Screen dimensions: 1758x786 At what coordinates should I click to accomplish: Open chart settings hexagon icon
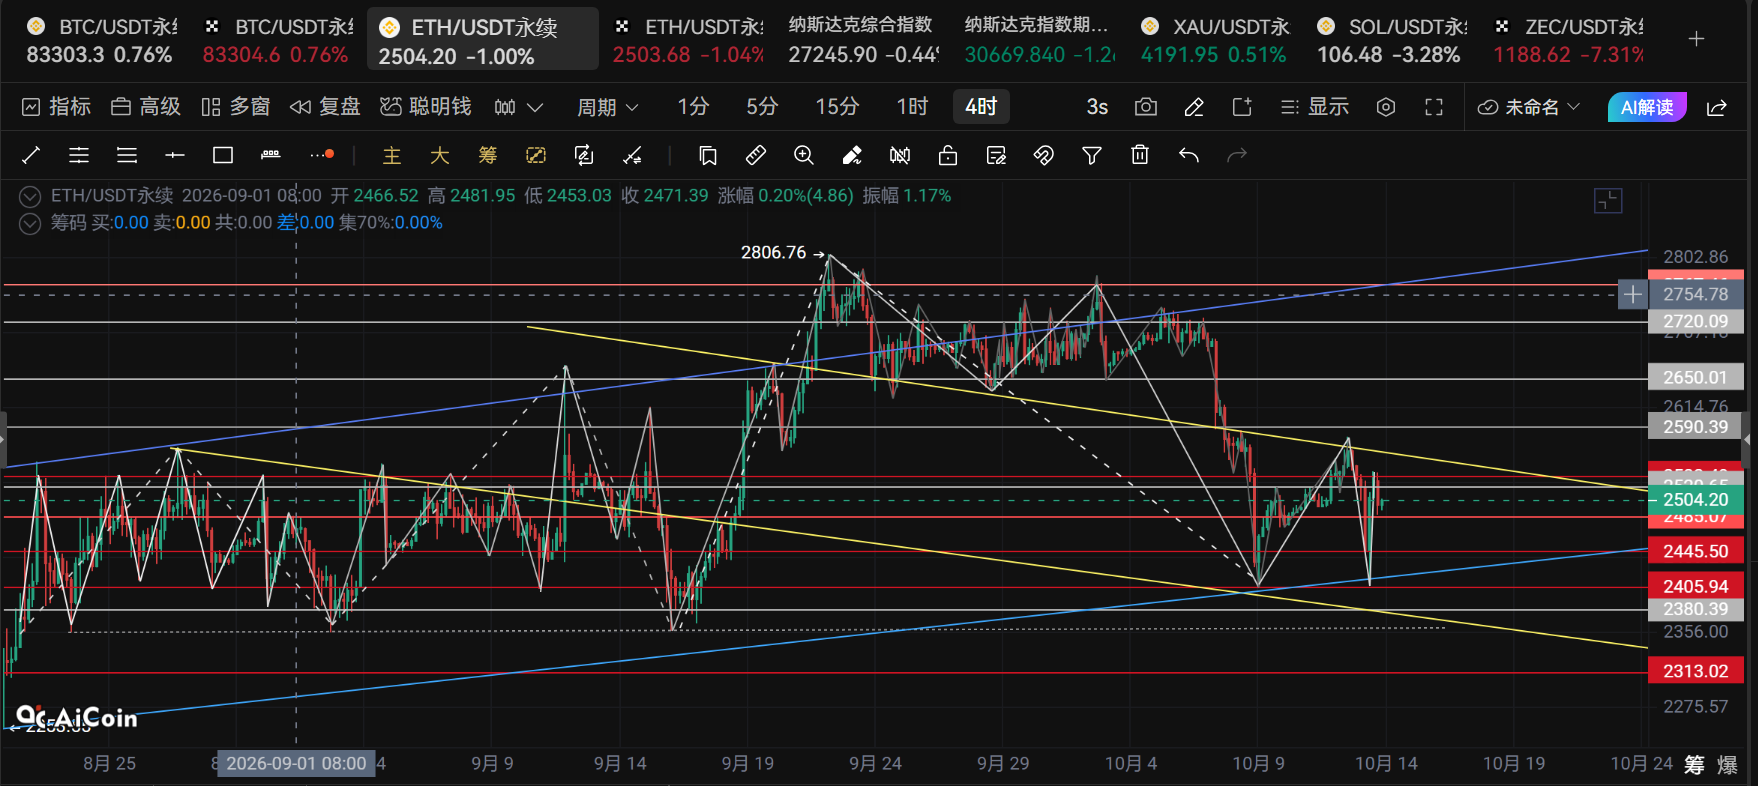[1386, 107]
